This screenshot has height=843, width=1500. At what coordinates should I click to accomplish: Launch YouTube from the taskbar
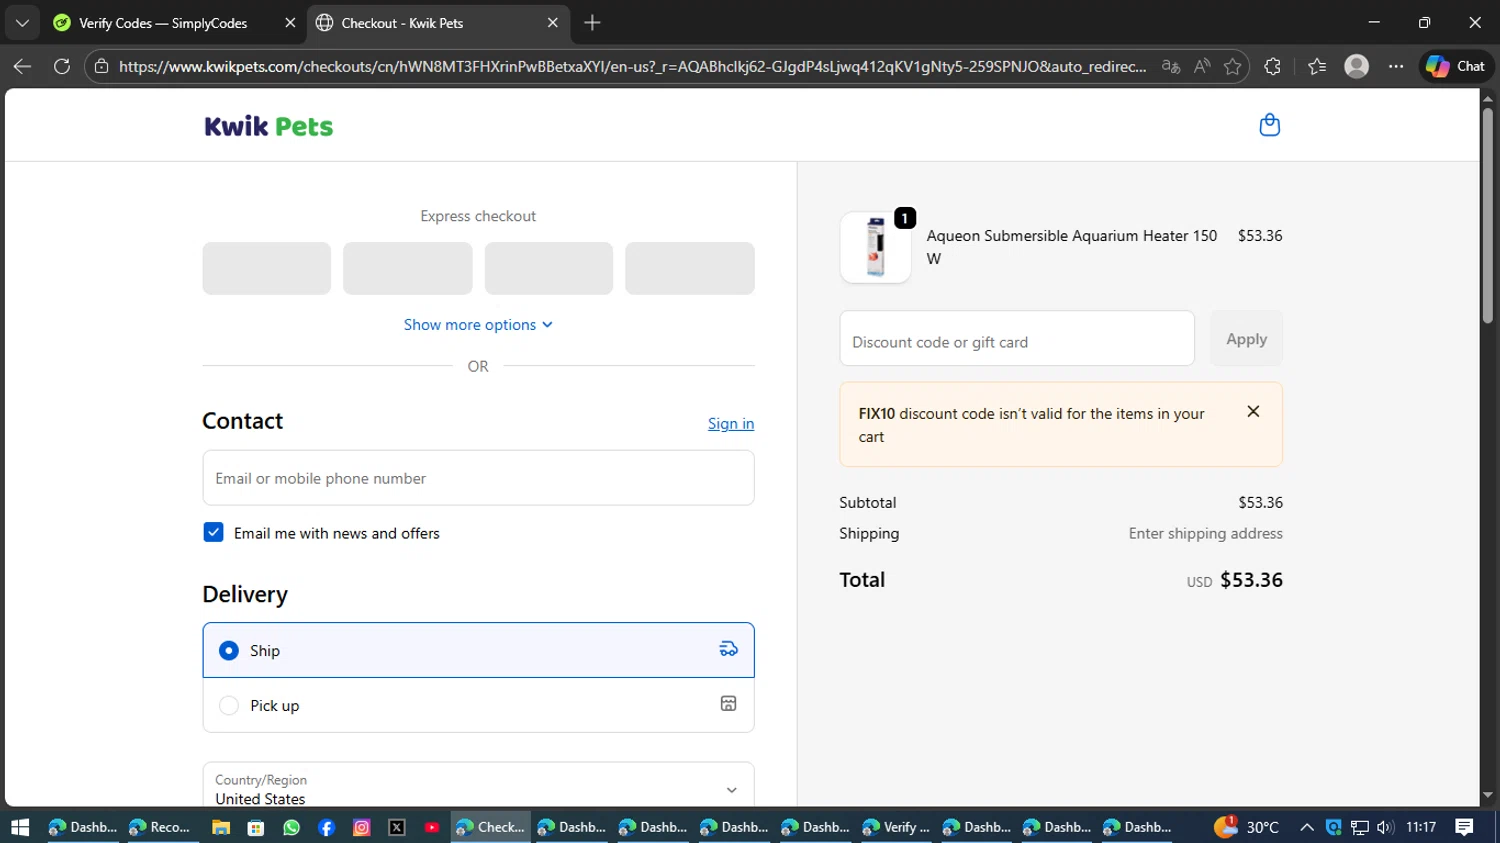(x=432, y=827)
